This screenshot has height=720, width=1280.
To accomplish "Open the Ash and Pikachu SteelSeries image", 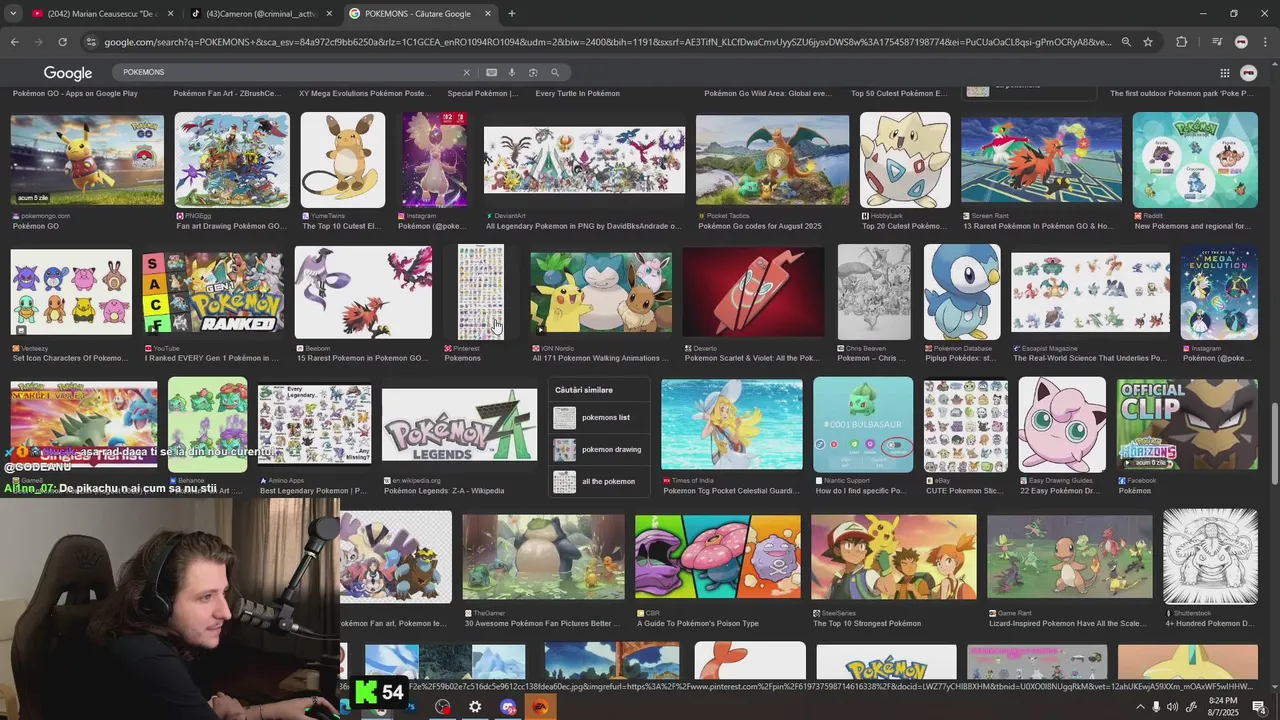I will [x=894, y=557].
